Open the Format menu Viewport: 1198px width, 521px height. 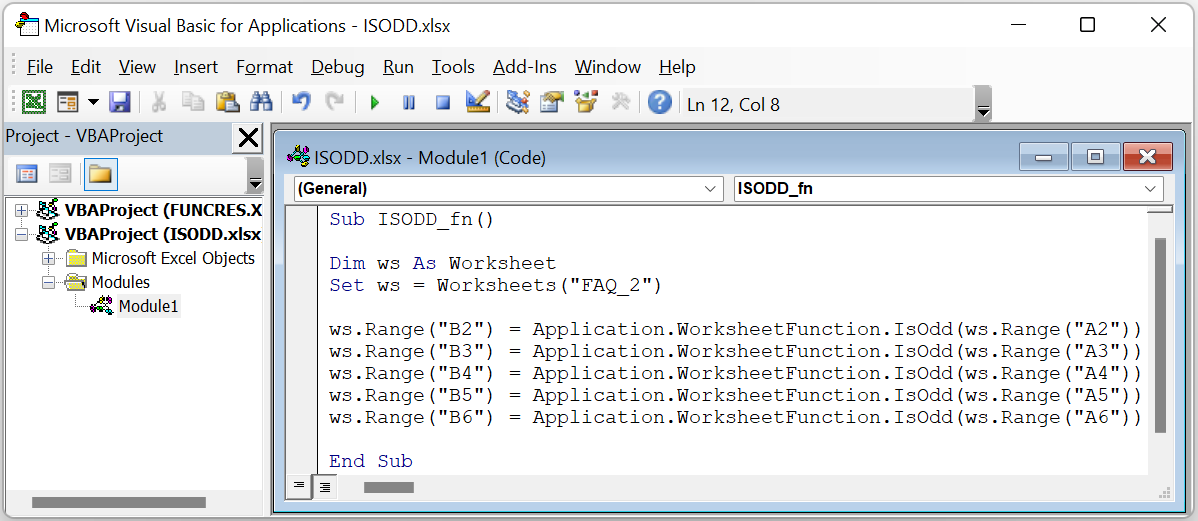point(264,67)
